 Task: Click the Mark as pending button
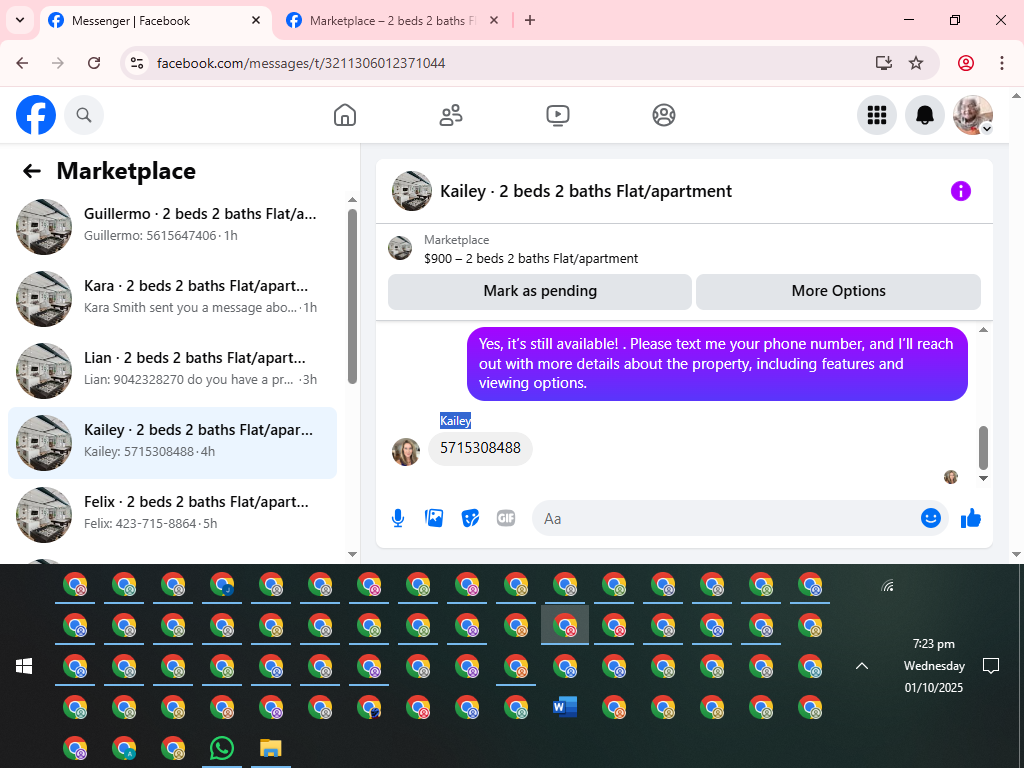[540, 291]
